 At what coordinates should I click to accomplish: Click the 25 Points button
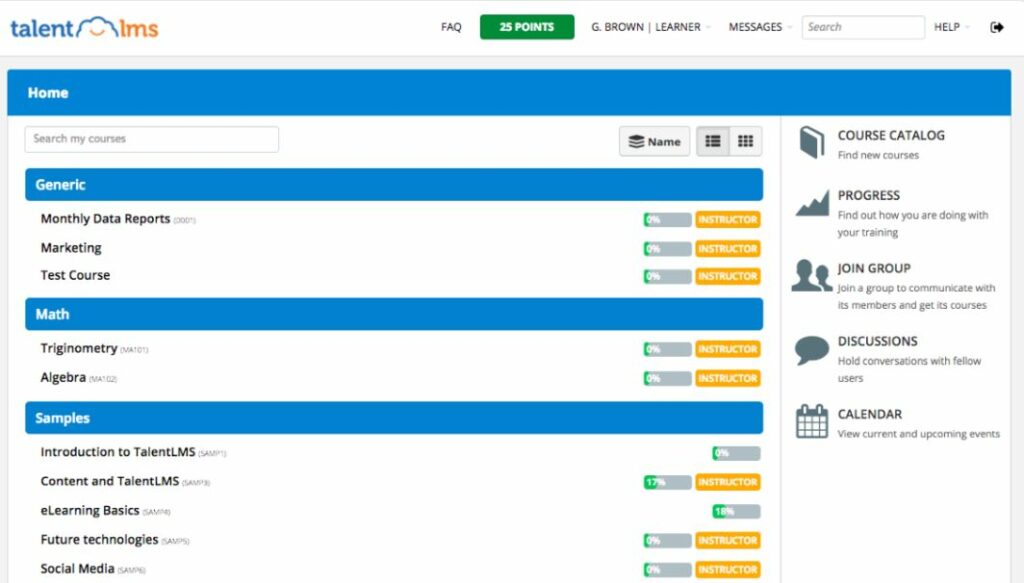click(527, 27)
